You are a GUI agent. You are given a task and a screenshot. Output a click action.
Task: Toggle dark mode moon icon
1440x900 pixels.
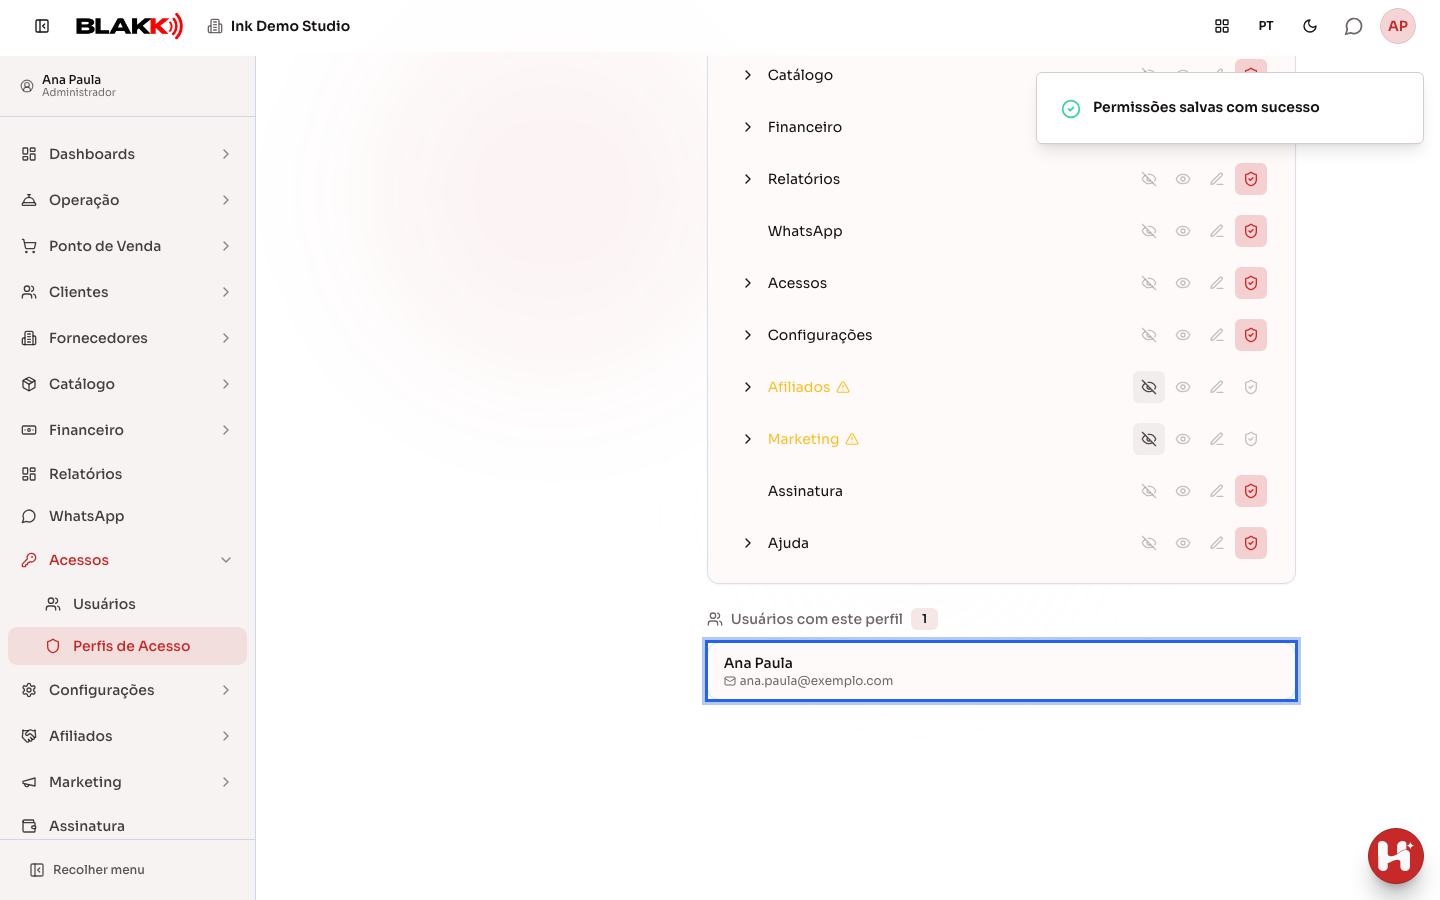click(x=1310, y=26)
